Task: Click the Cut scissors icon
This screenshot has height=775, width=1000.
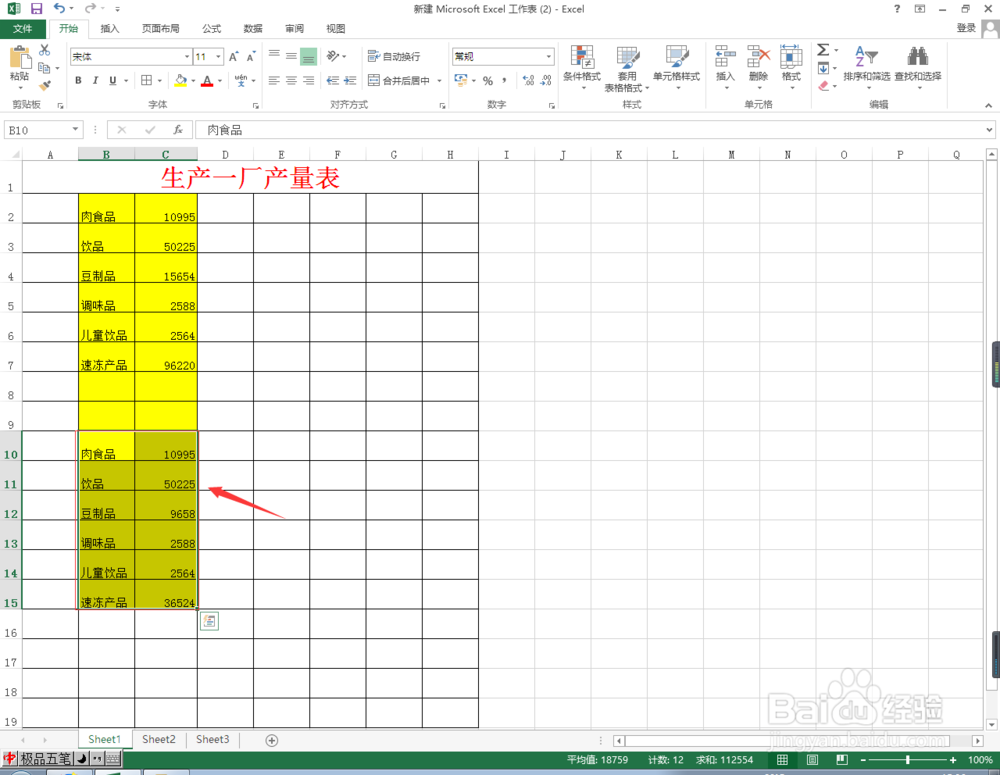Action: click(x=45, y=50)
